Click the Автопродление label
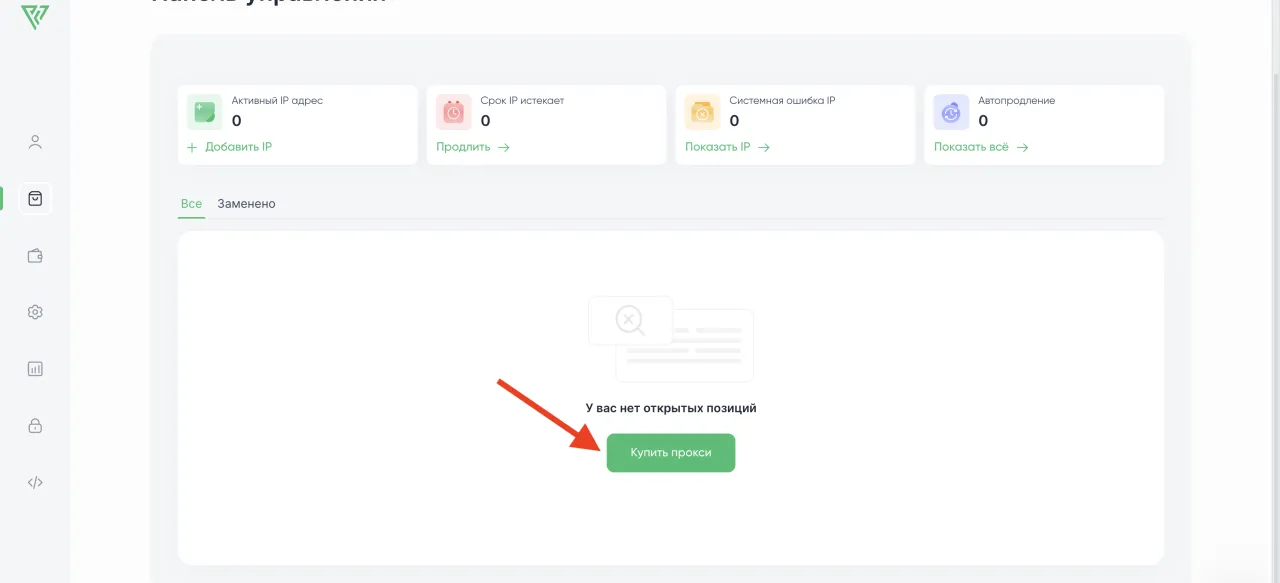Image resolution: width=1280 pixels, height=583 pixels. coord(1017,101)
